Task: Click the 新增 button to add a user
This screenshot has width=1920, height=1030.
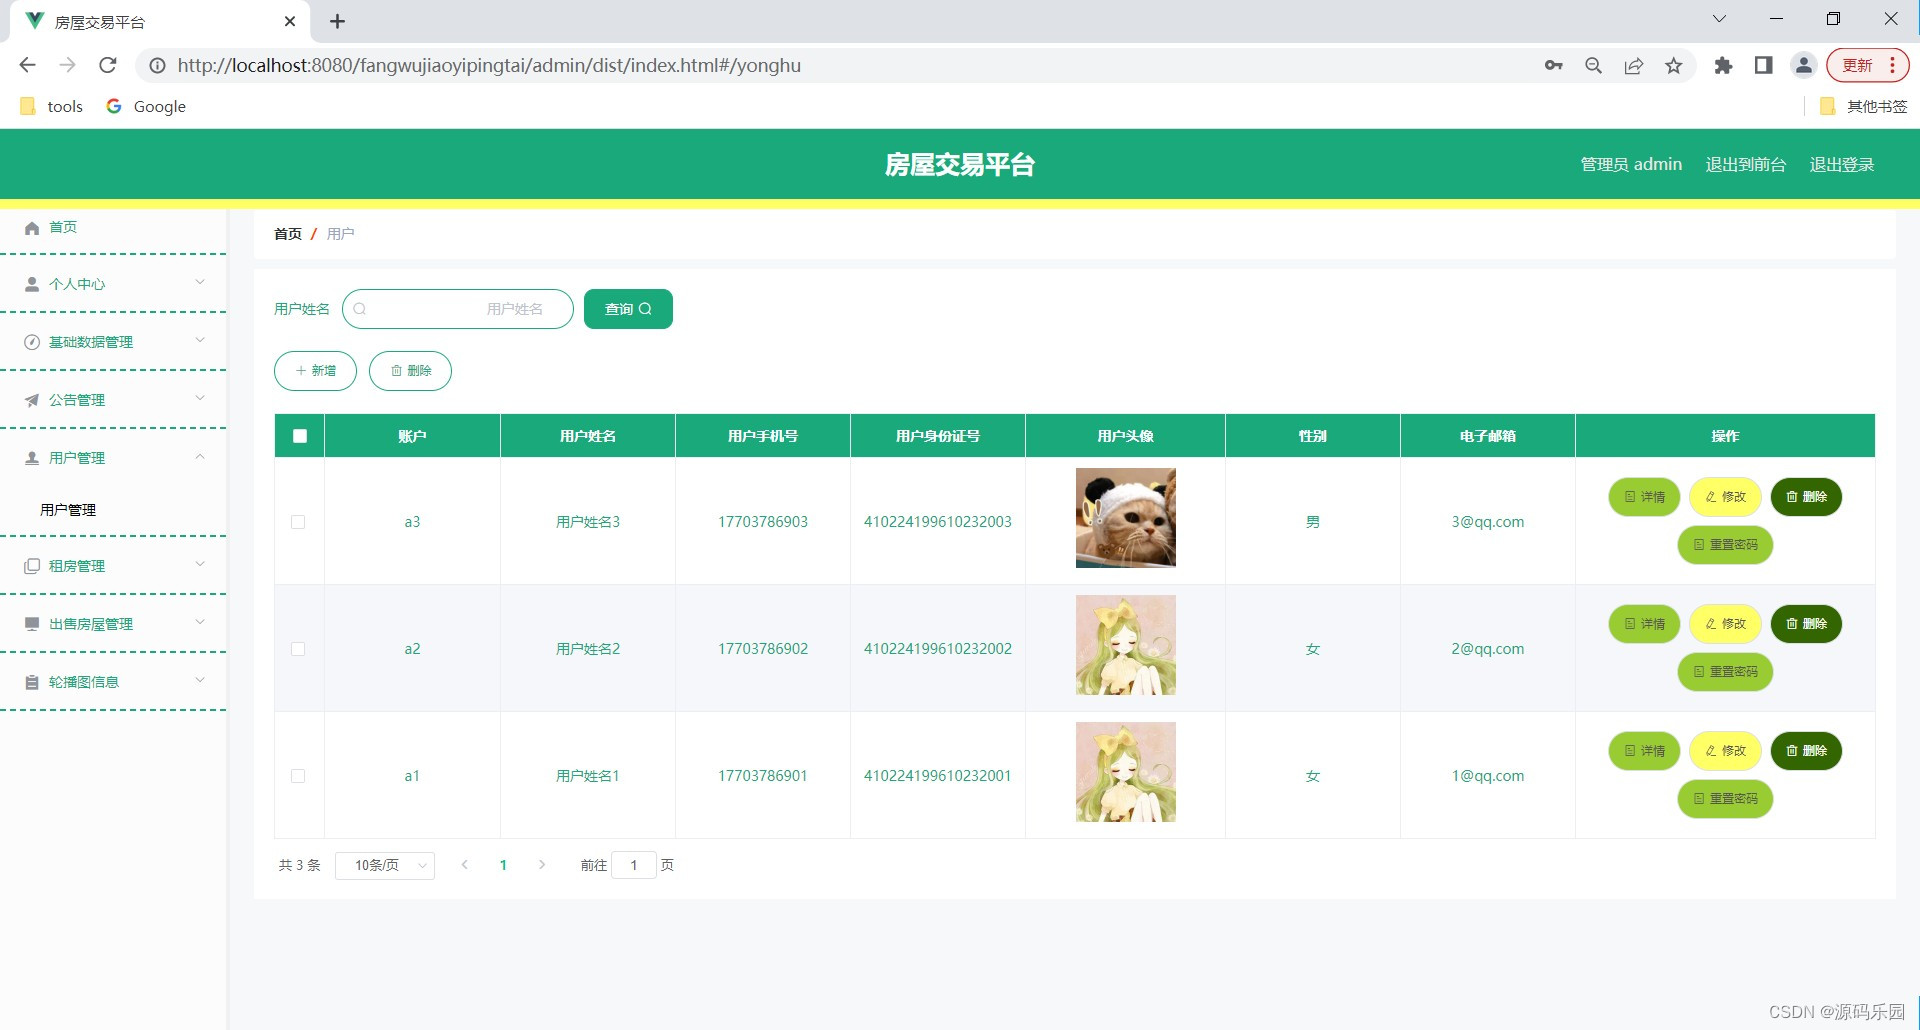Action: point(315,370)
